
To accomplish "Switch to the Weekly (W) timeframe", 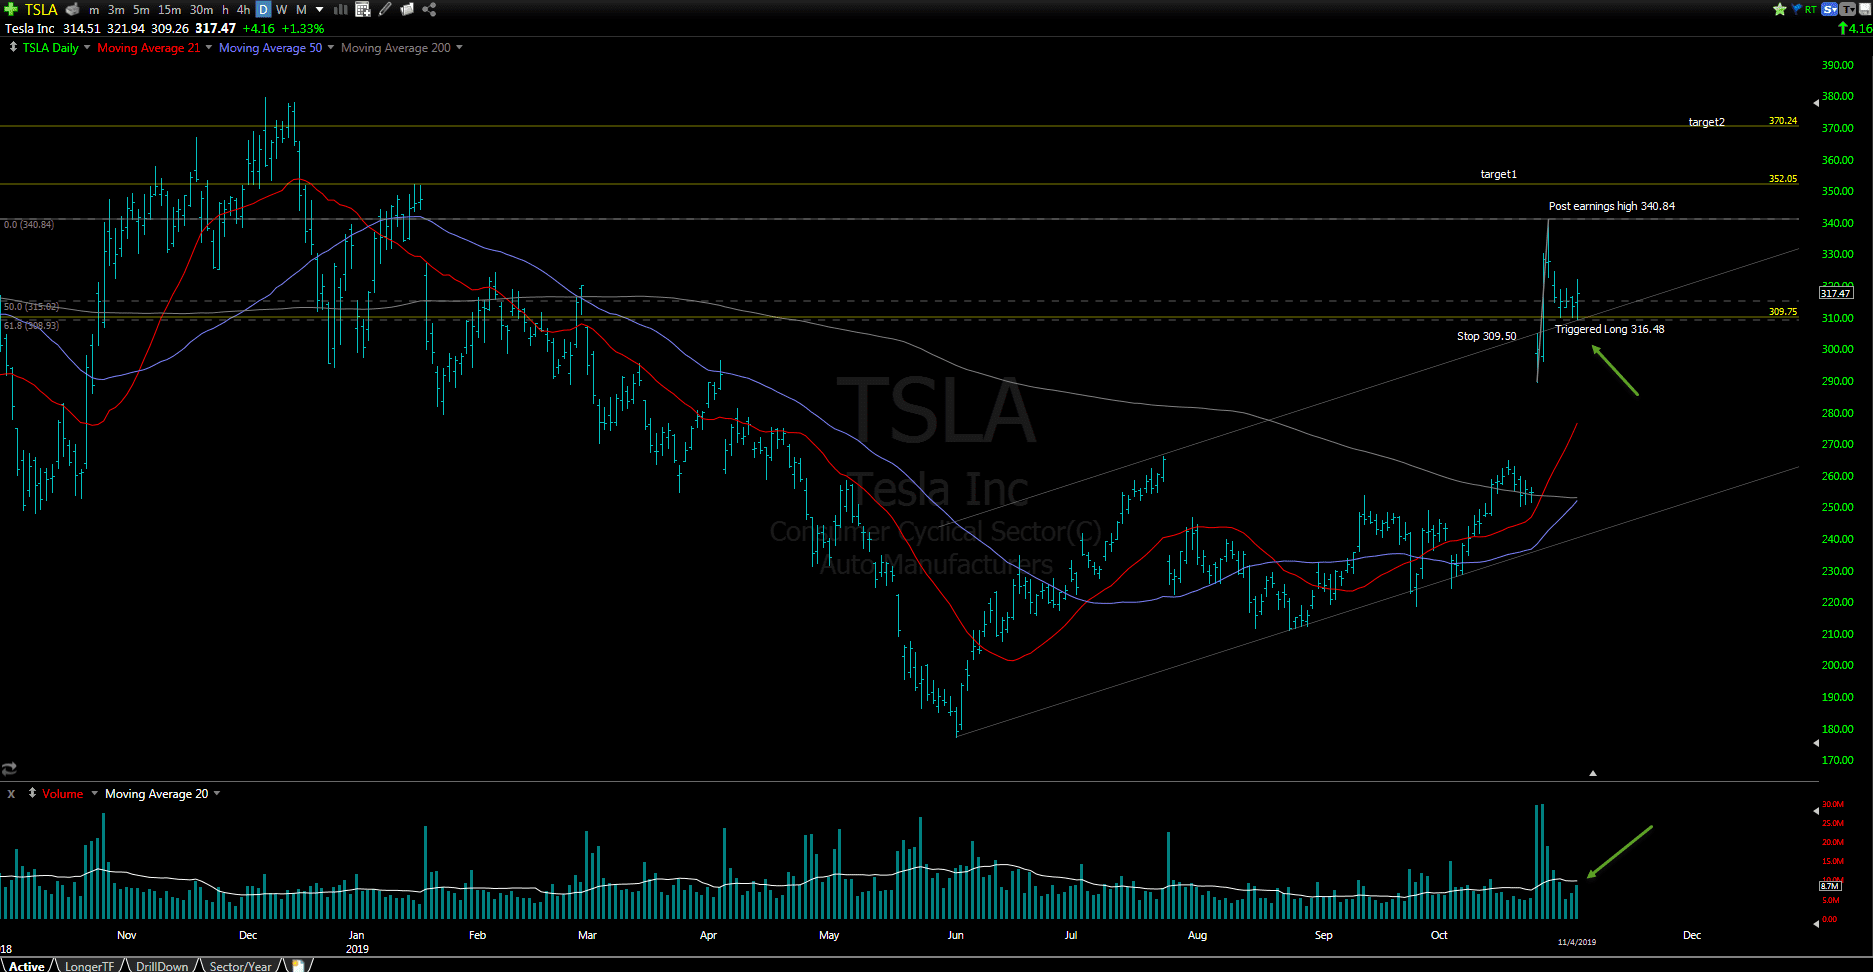I will pos(282,10).
